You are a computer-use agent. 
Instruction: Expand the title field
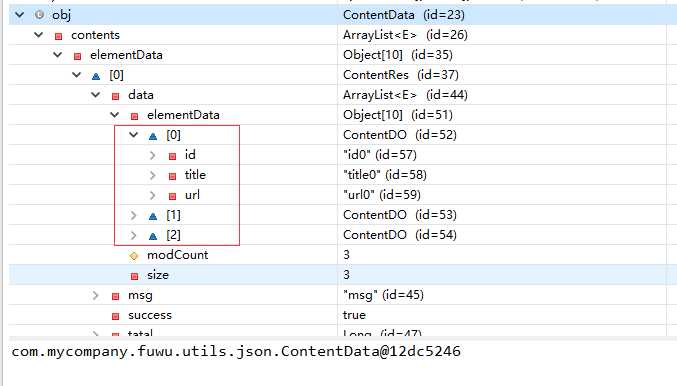(x=152, y=175)
